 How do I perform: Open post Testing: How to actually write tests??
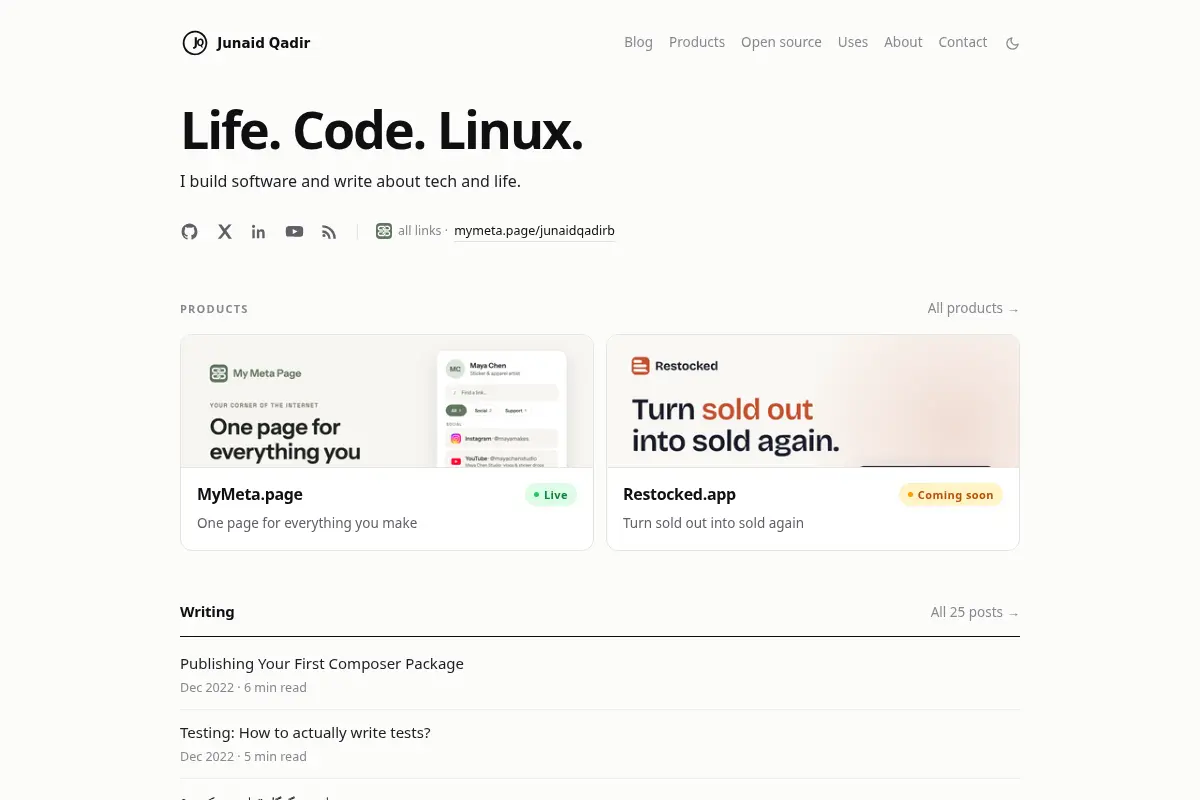tap(305, 733)
